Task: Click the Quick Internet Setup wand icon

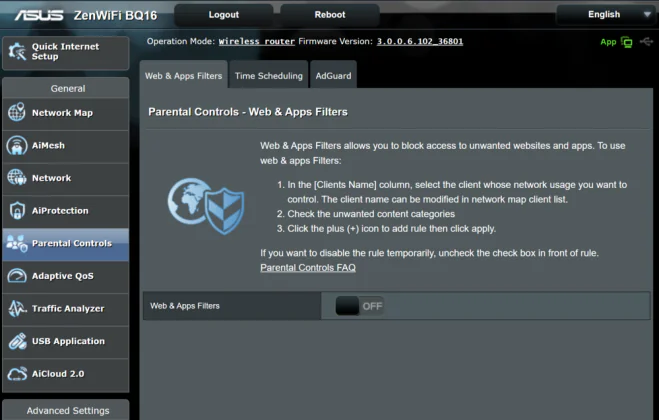Action: click(17, 52)
